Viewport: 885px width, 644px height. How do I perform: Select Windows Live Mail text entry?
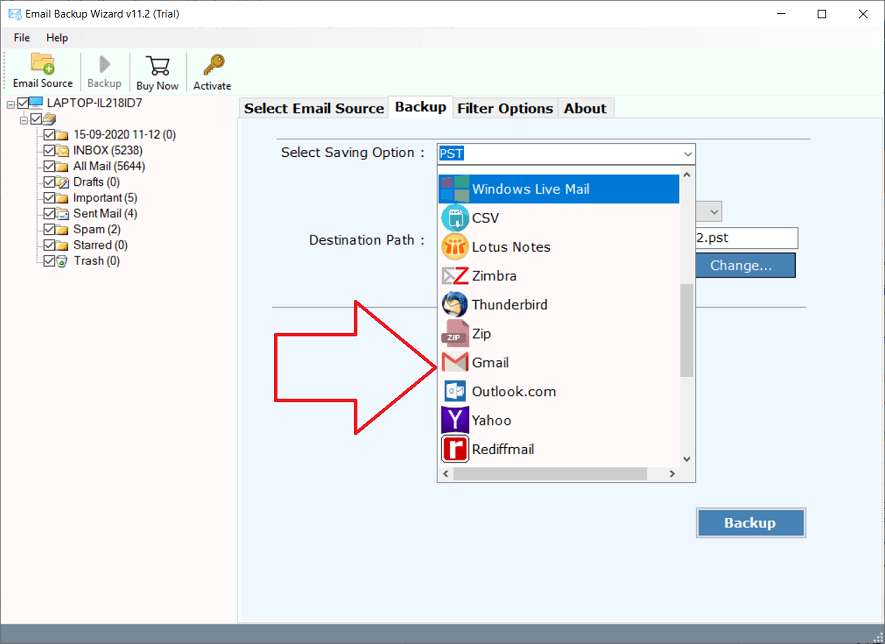click(531, 189)
